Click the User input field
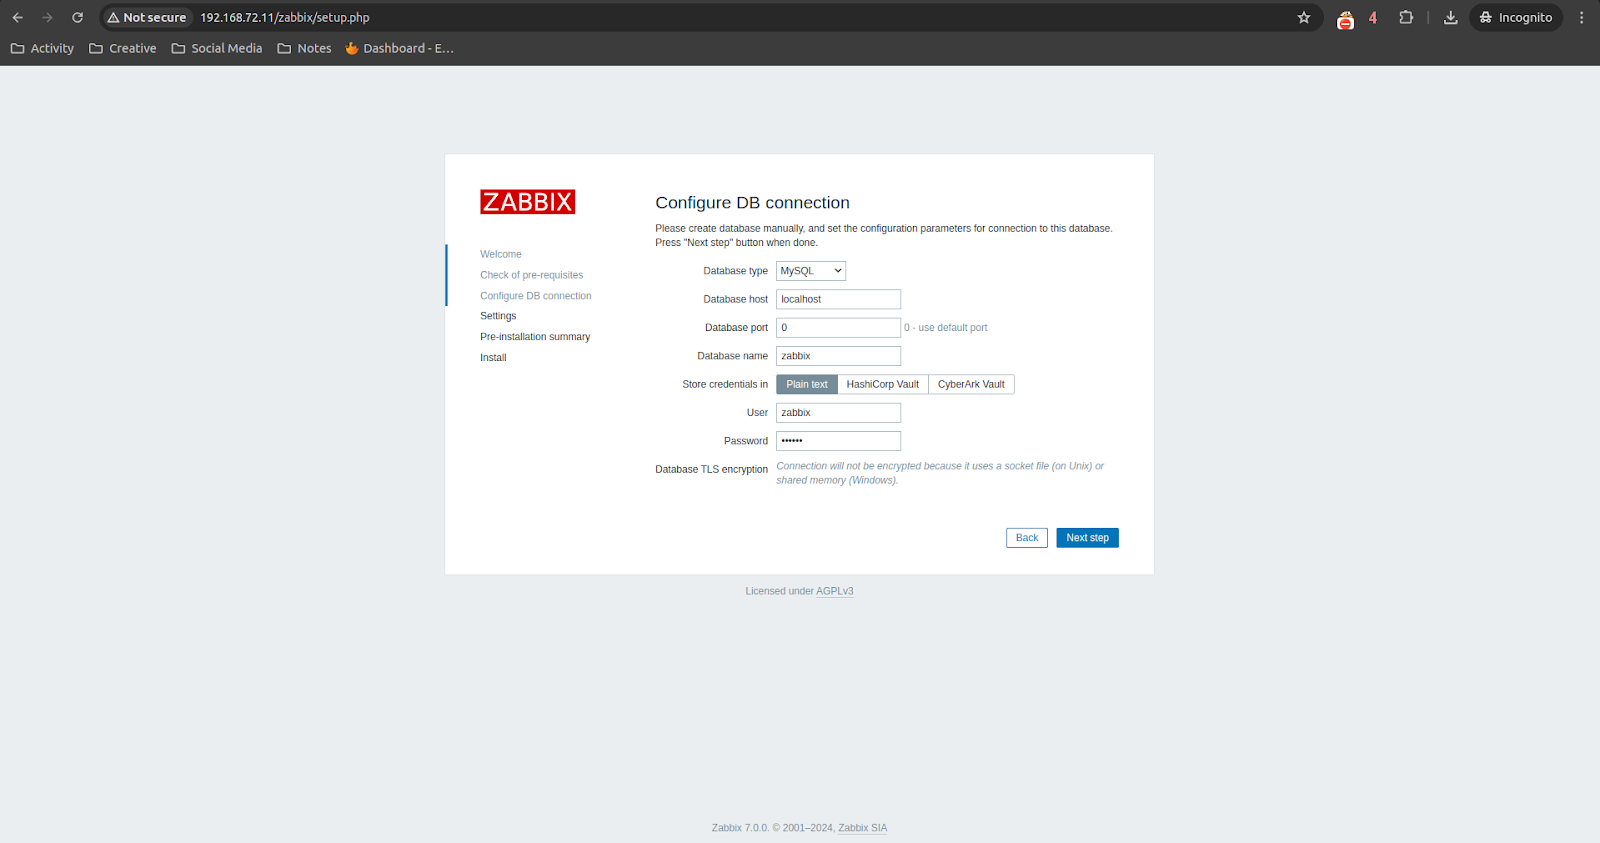 [x=838, y=413]
